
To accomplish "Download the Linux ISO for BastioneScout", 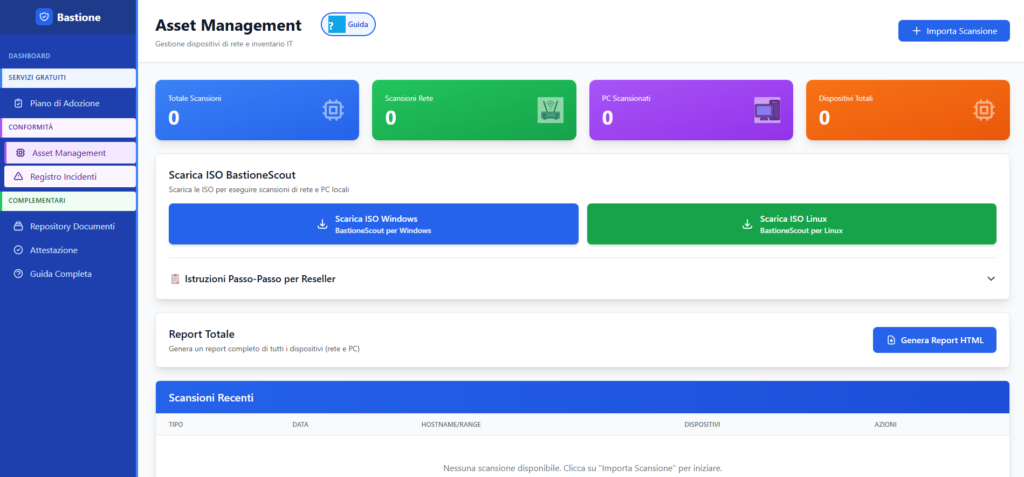I will (791, 224).
